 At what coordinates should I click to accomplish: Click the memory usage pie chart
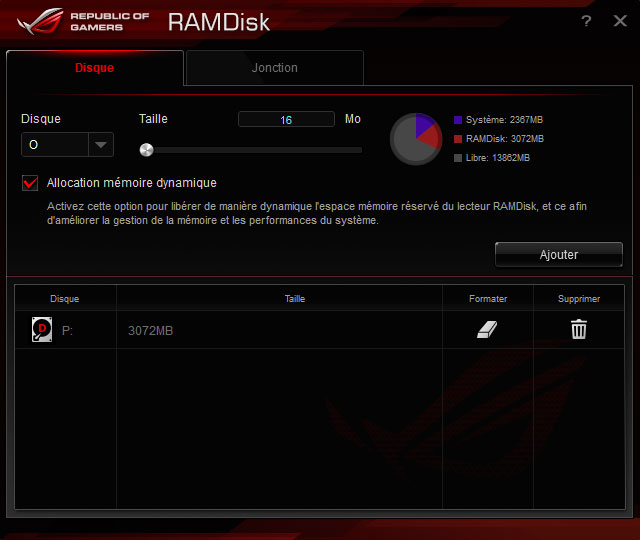[x=415, y=139]
